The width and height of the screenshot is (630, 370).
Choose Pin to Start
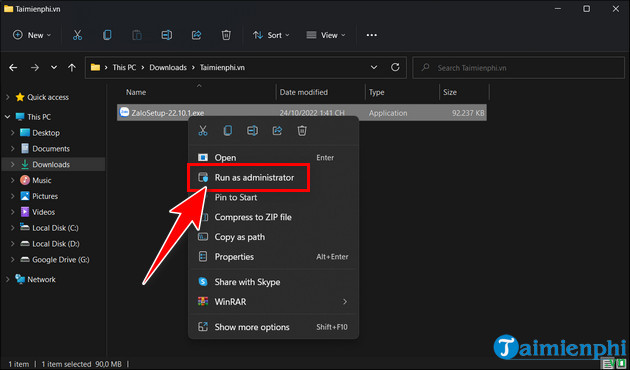point(273,197)
